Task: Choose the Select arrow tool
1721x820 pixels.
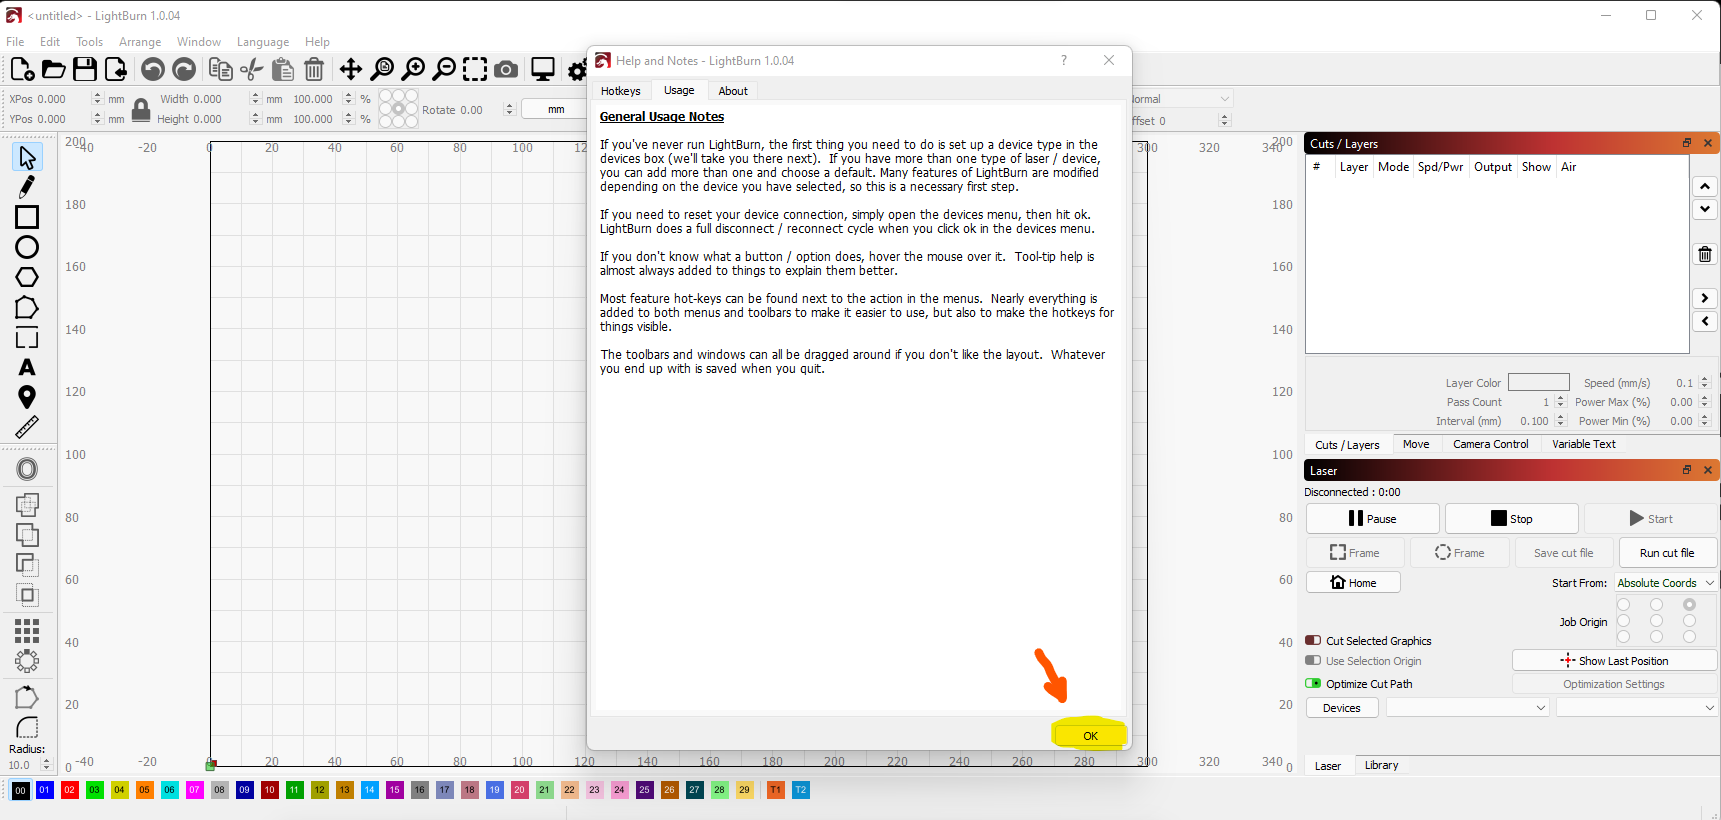Action: click(x=27, y=157)
